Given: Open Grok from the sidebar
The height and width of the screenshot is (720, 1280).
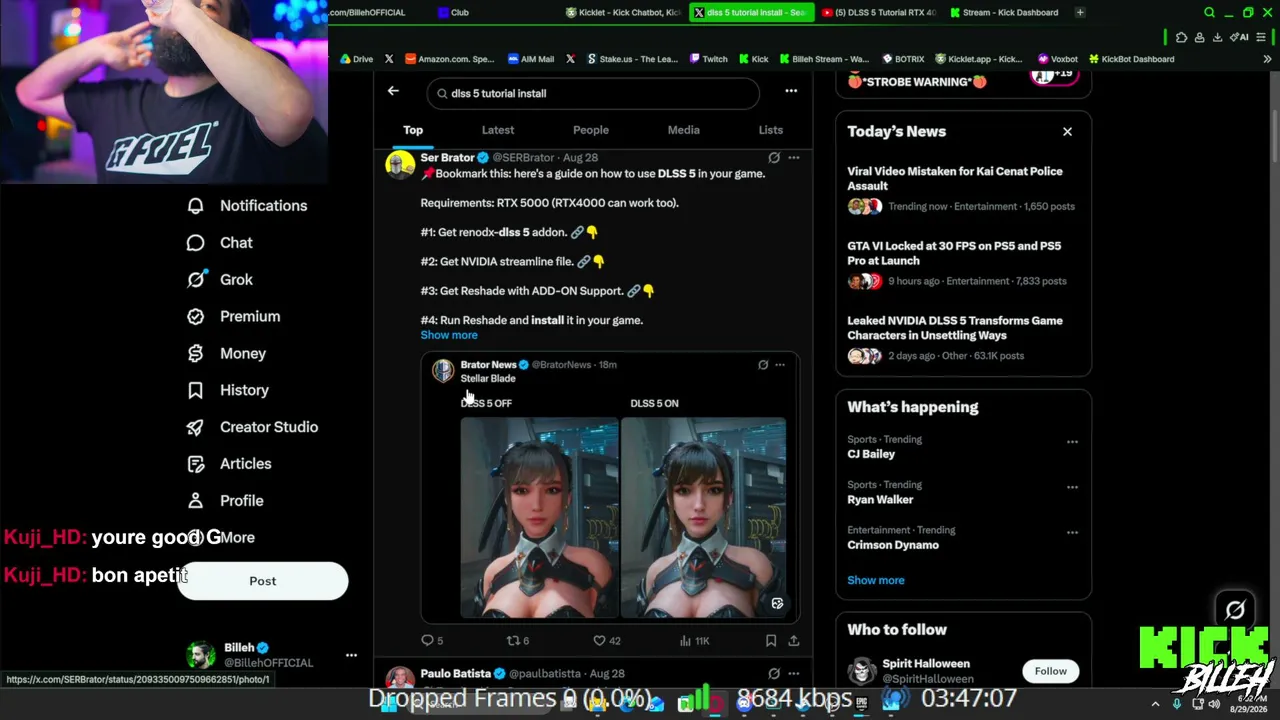Looking at the screenshot, I should tap(220, 280).
